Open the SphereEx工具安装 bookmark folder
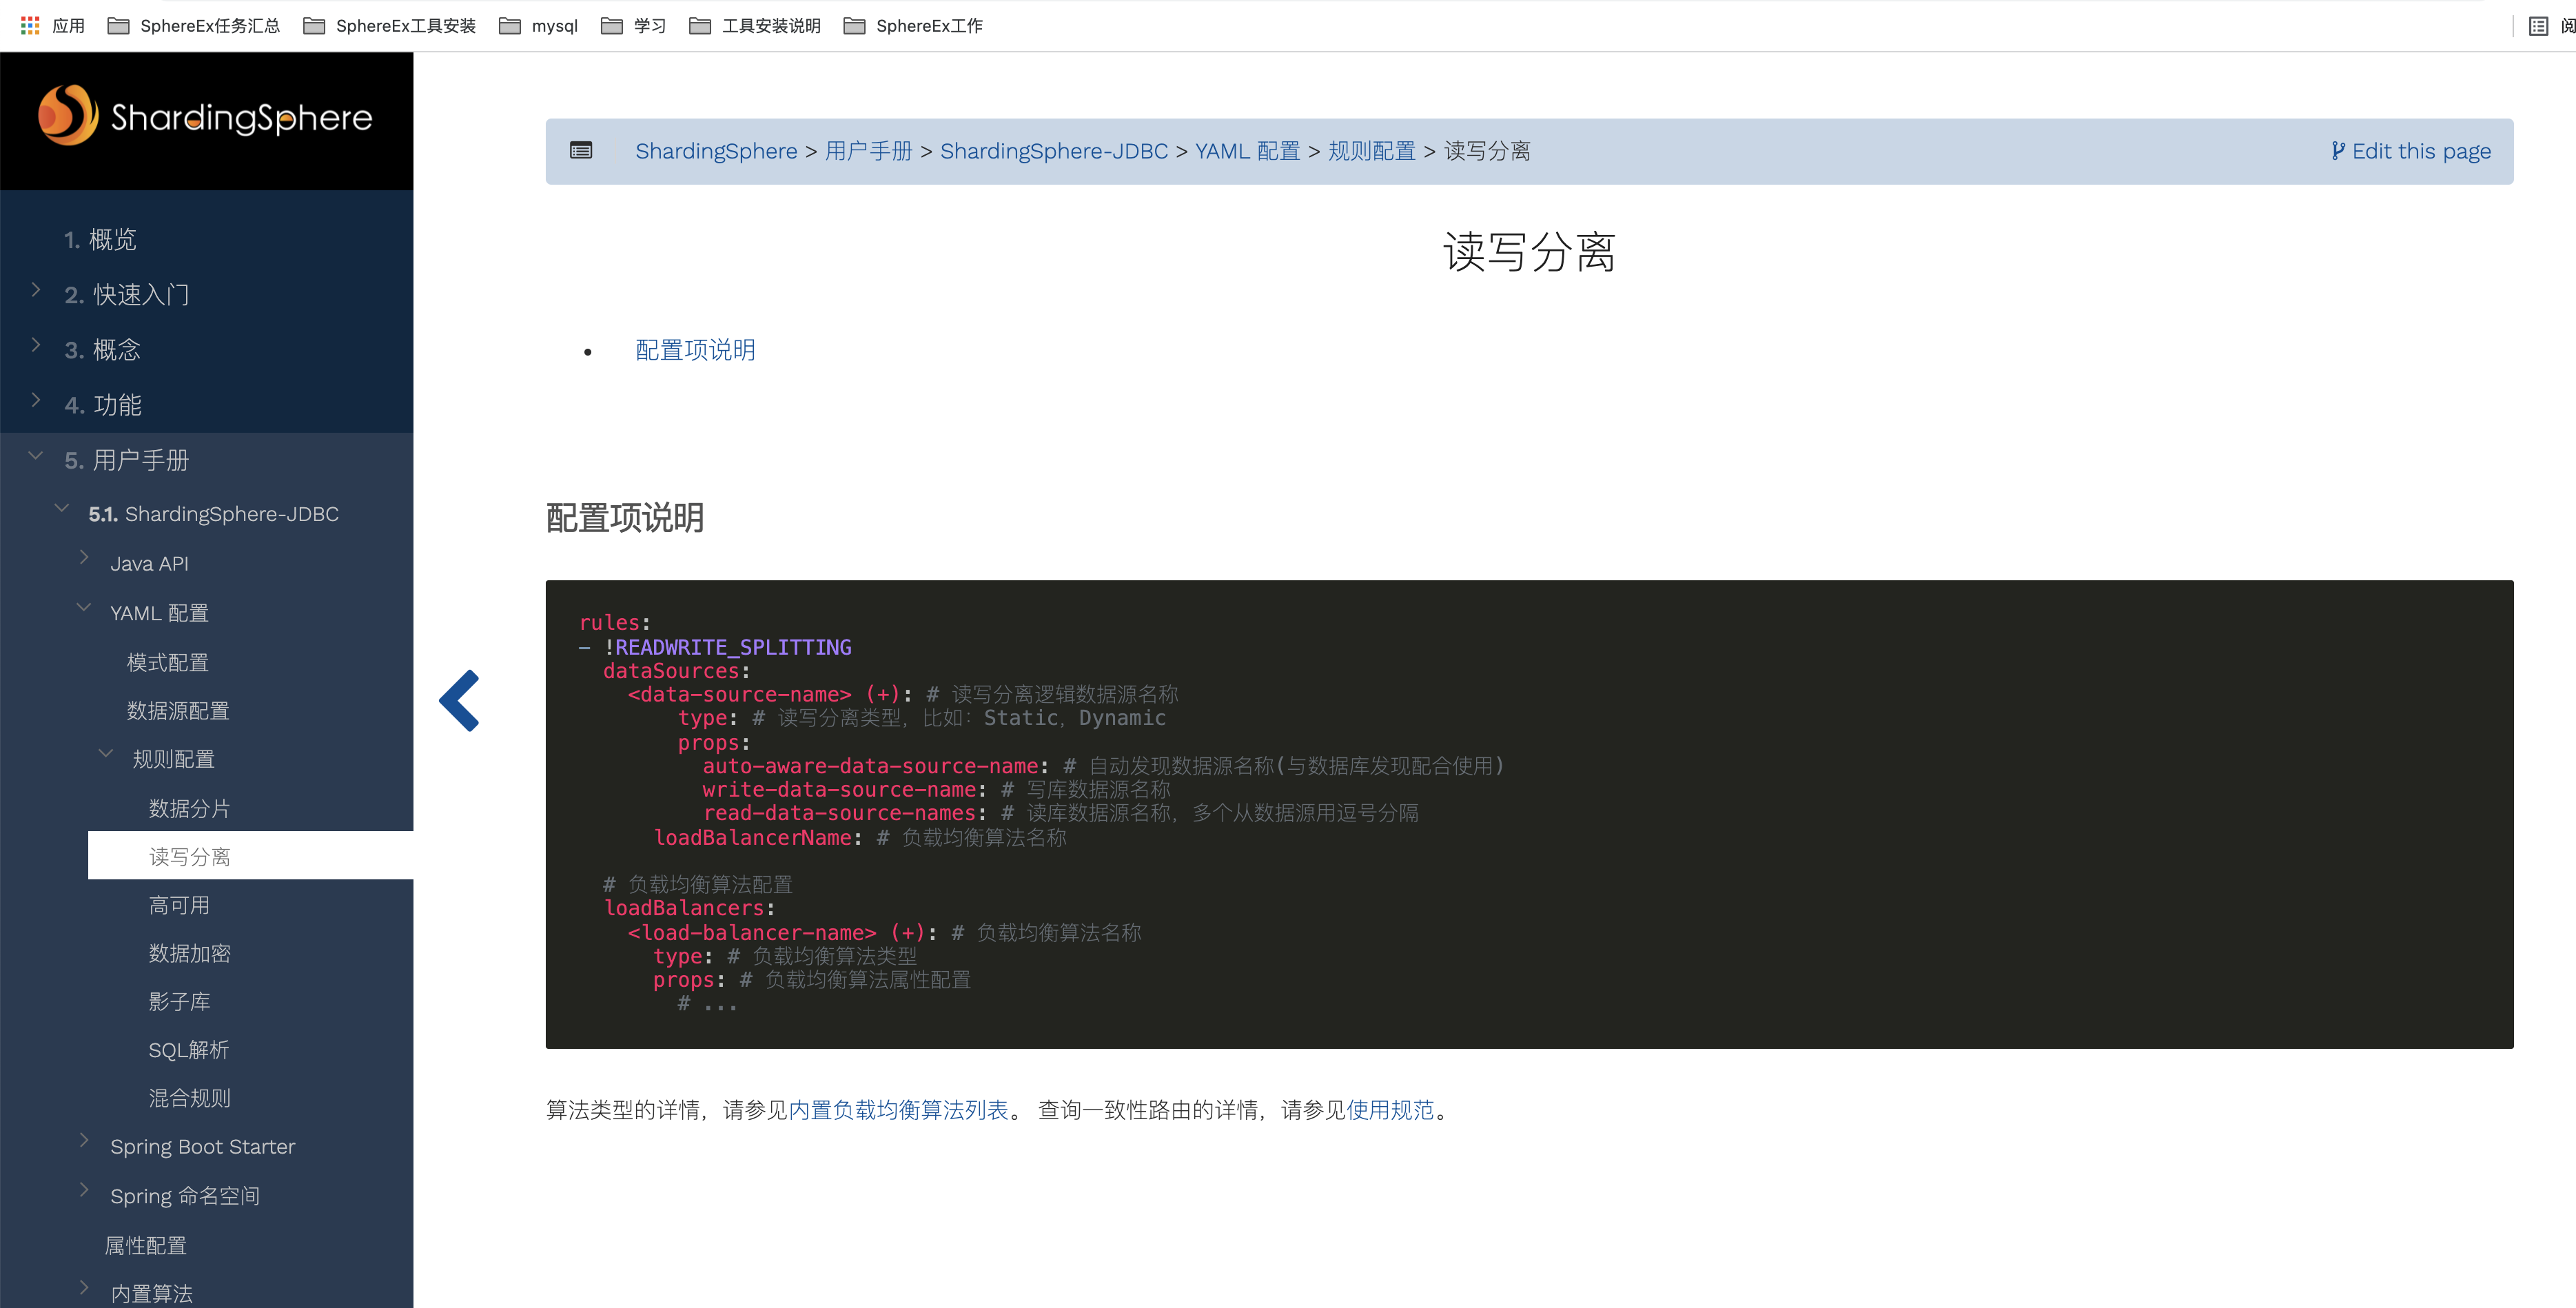This screenshot has width=2576, height=1308. click(x=390, y=25)
